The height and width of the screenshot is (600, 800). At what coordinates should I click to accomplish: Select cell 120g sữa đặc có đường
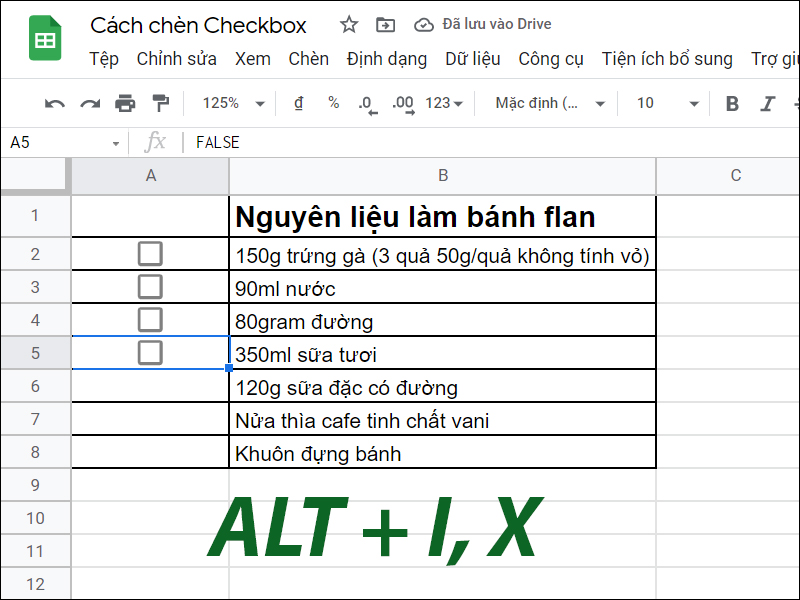point(443,386)
